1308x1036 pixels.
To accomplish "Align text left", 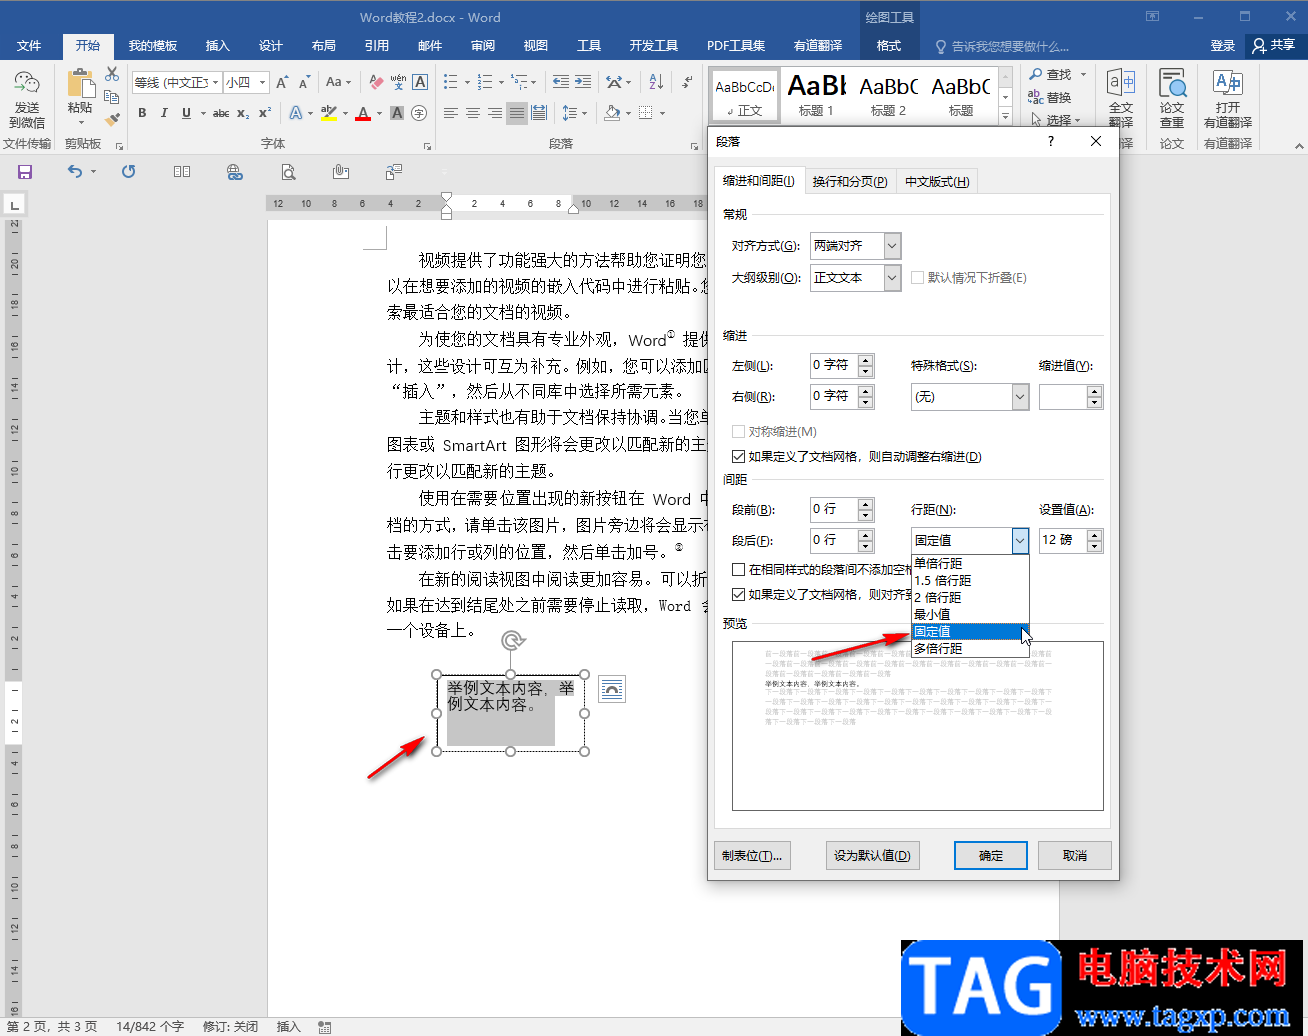I will click(451, 113).
